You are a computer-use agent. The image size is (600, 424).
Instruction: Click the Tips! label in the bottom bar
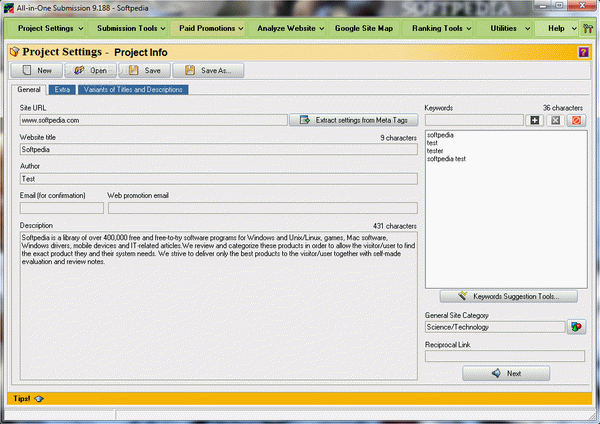[22, 398]
